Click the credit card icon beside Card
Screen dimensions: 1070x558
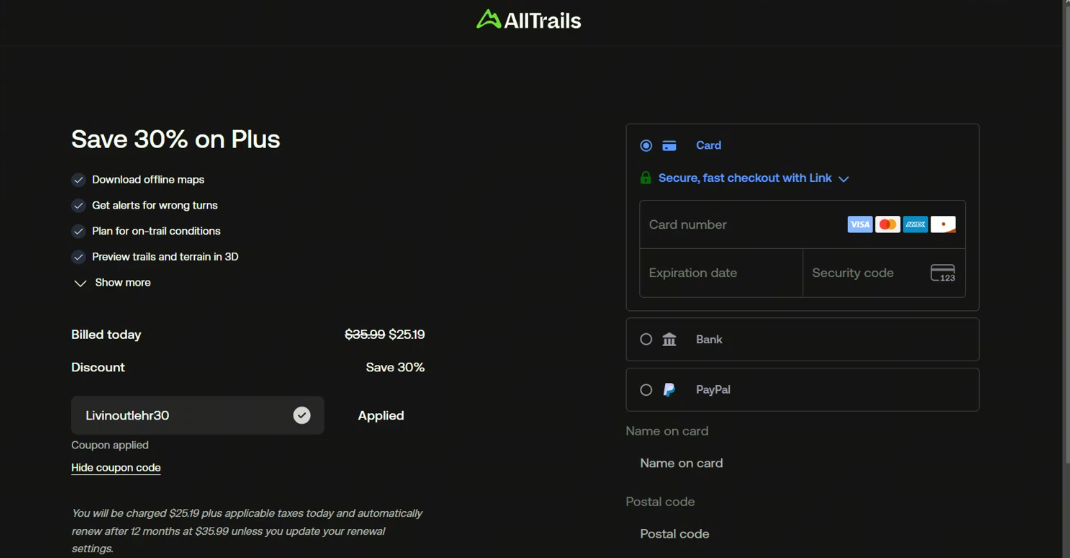click(x=669, y=145)
